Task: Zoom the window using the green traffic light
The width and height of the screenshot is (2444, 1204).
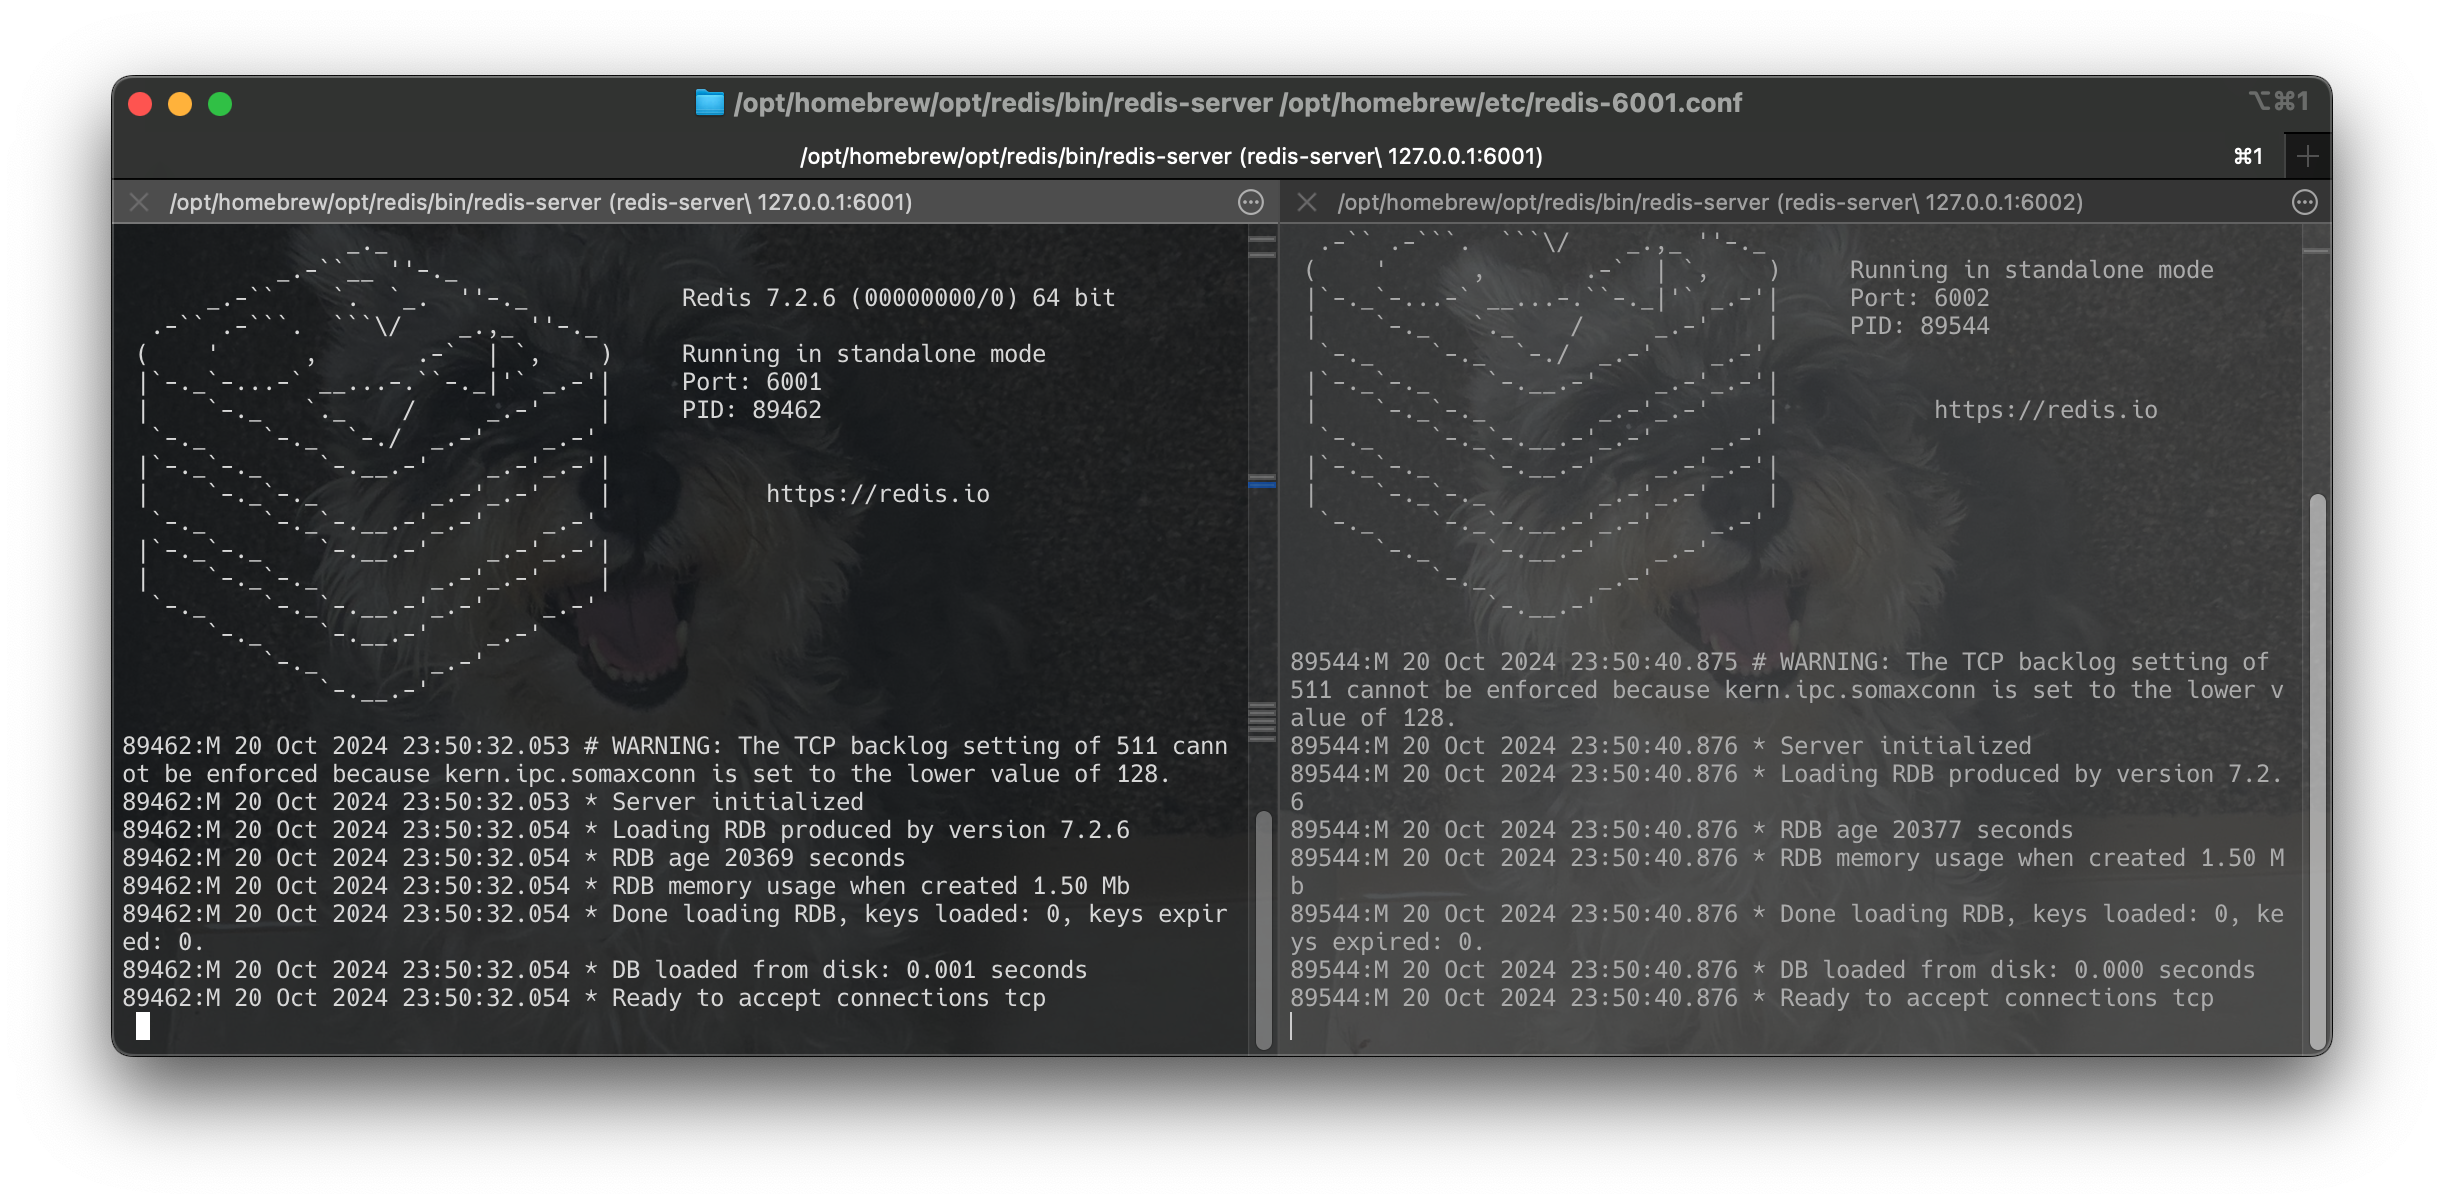Action: [220, 103]
